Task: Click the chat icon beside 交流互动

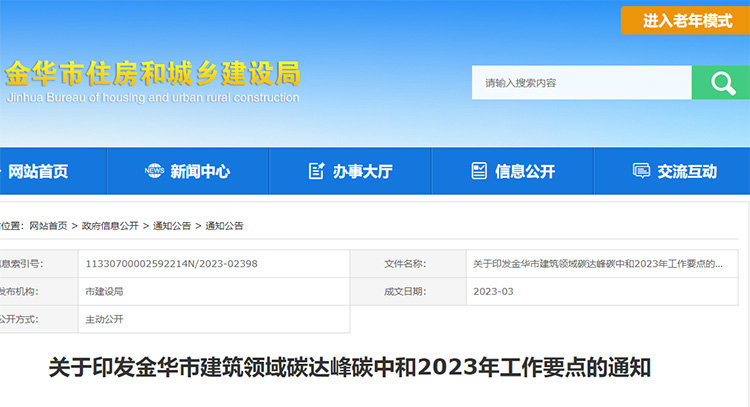Action: (641, 171)
